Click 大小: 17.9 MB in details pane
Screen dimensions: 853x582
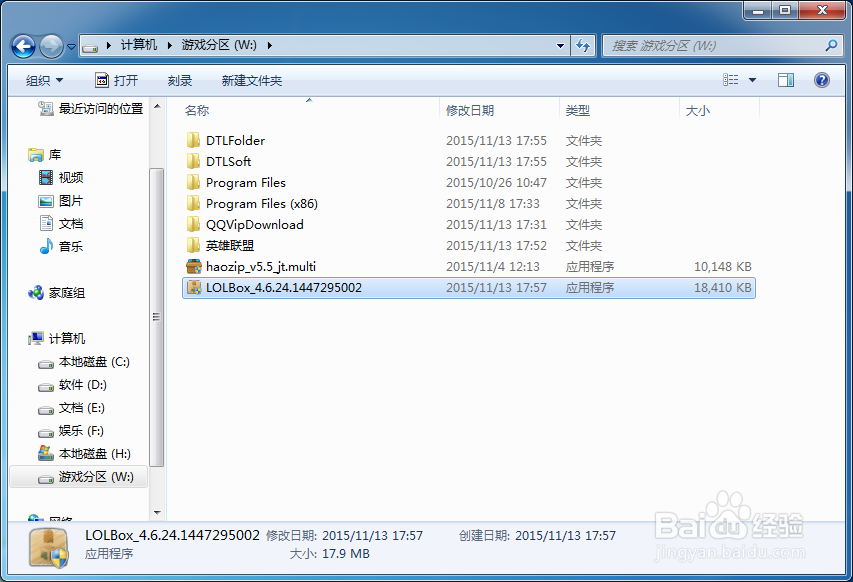pos(330,554)
